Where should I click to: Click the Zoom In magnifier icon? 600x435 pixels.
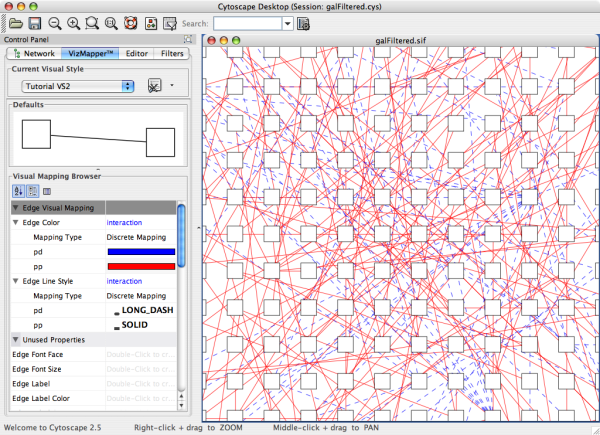point(73,22)
